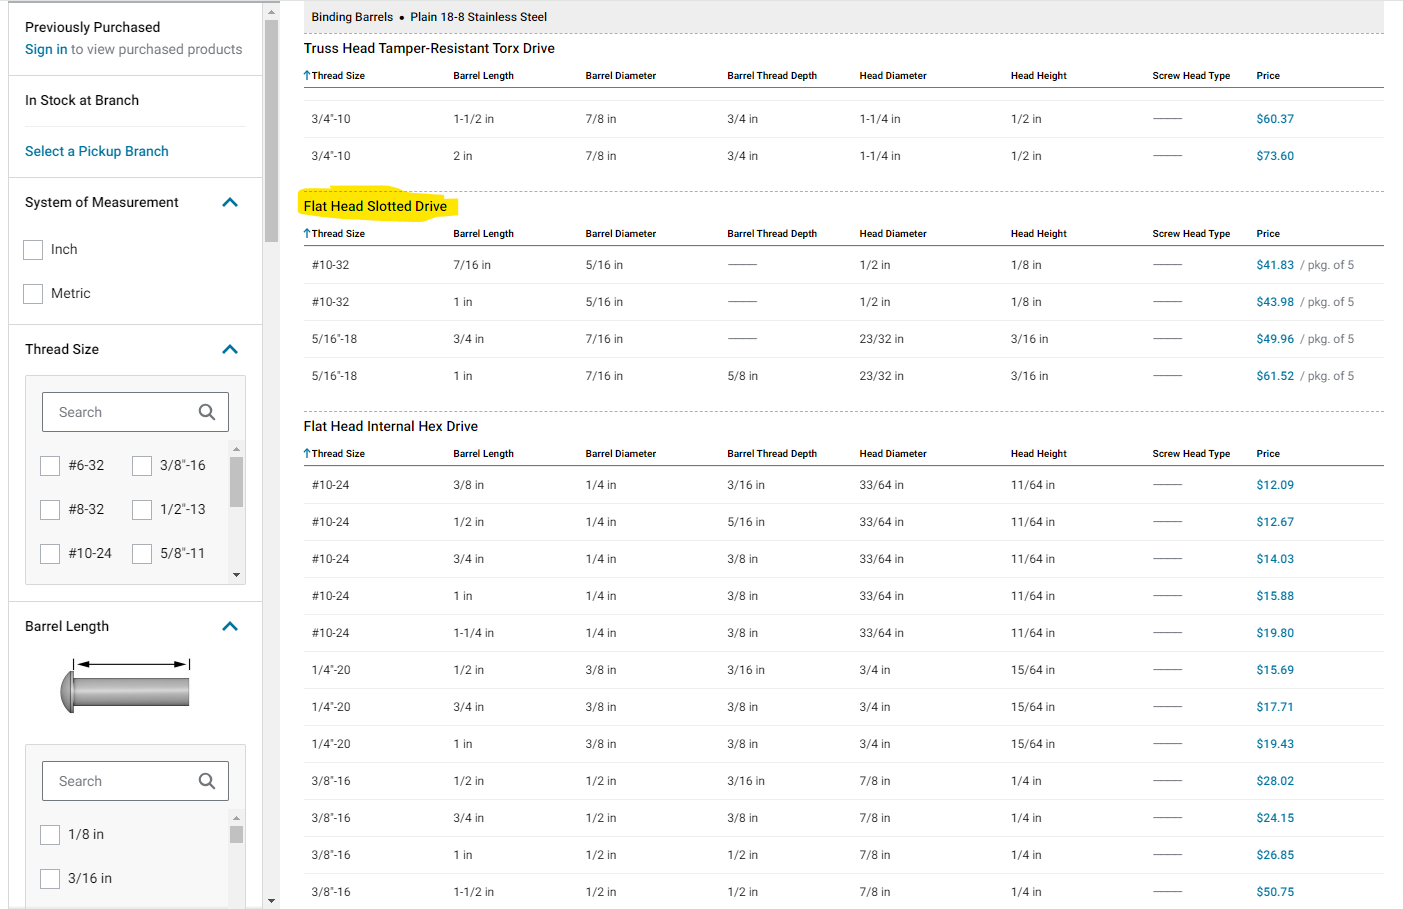Viewport: 1403px width, 909px height.
Task: Open the $26.85 price link
Action: pyautogui.click(x=1275, y=855)
